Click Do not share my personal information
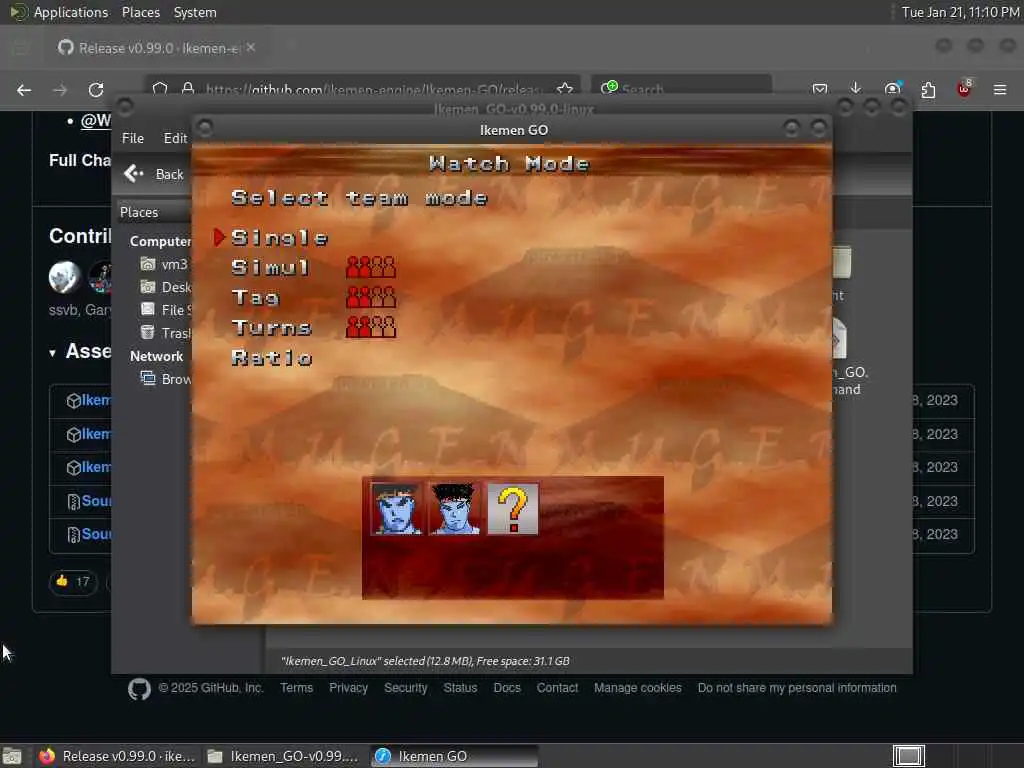The width and height of the screenshot is (1024, 768). click(x=797, y=688)
